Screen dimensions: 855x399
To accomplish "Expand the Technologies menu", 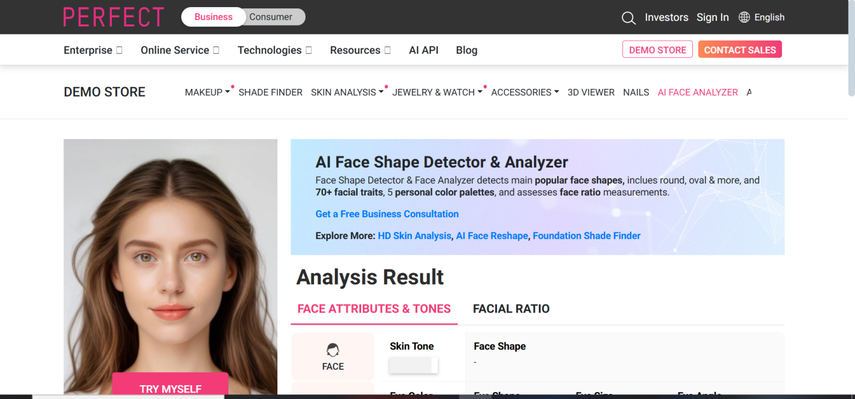I will (274, 50).
